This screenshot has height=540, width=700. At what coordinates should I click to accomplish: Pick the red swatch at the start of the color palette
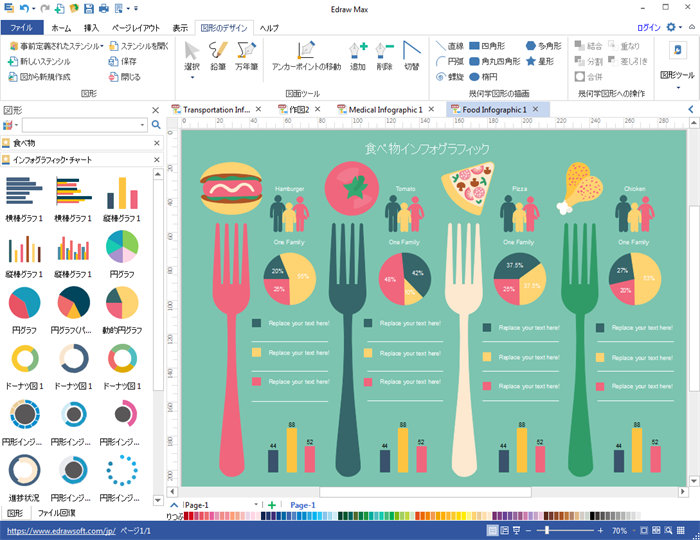pos(187,516)
